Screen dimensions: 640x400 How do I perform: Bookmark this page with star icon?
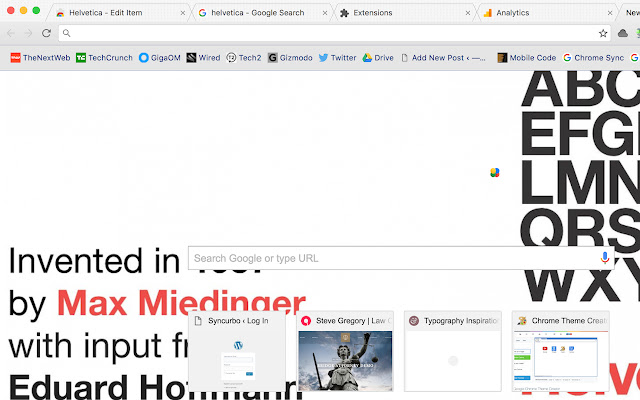click(x=603, y=33)
